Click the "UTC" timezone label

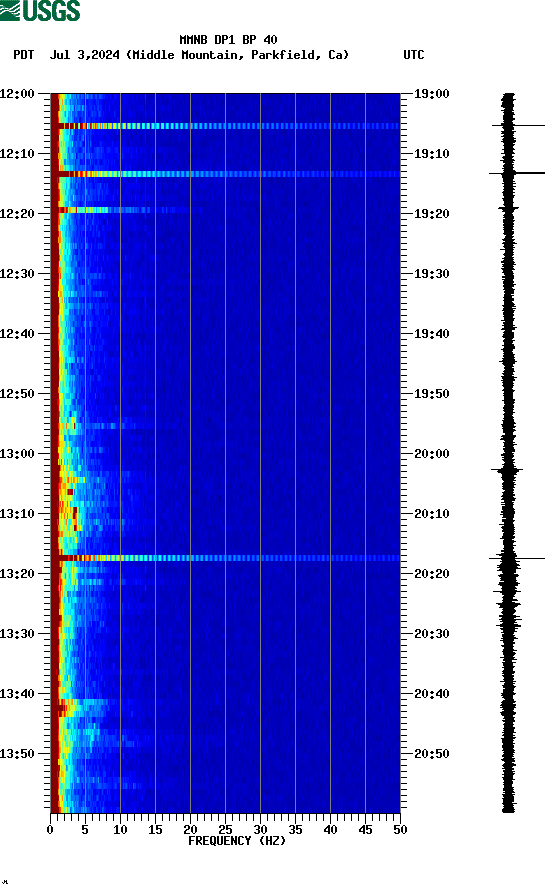[414, 55]
